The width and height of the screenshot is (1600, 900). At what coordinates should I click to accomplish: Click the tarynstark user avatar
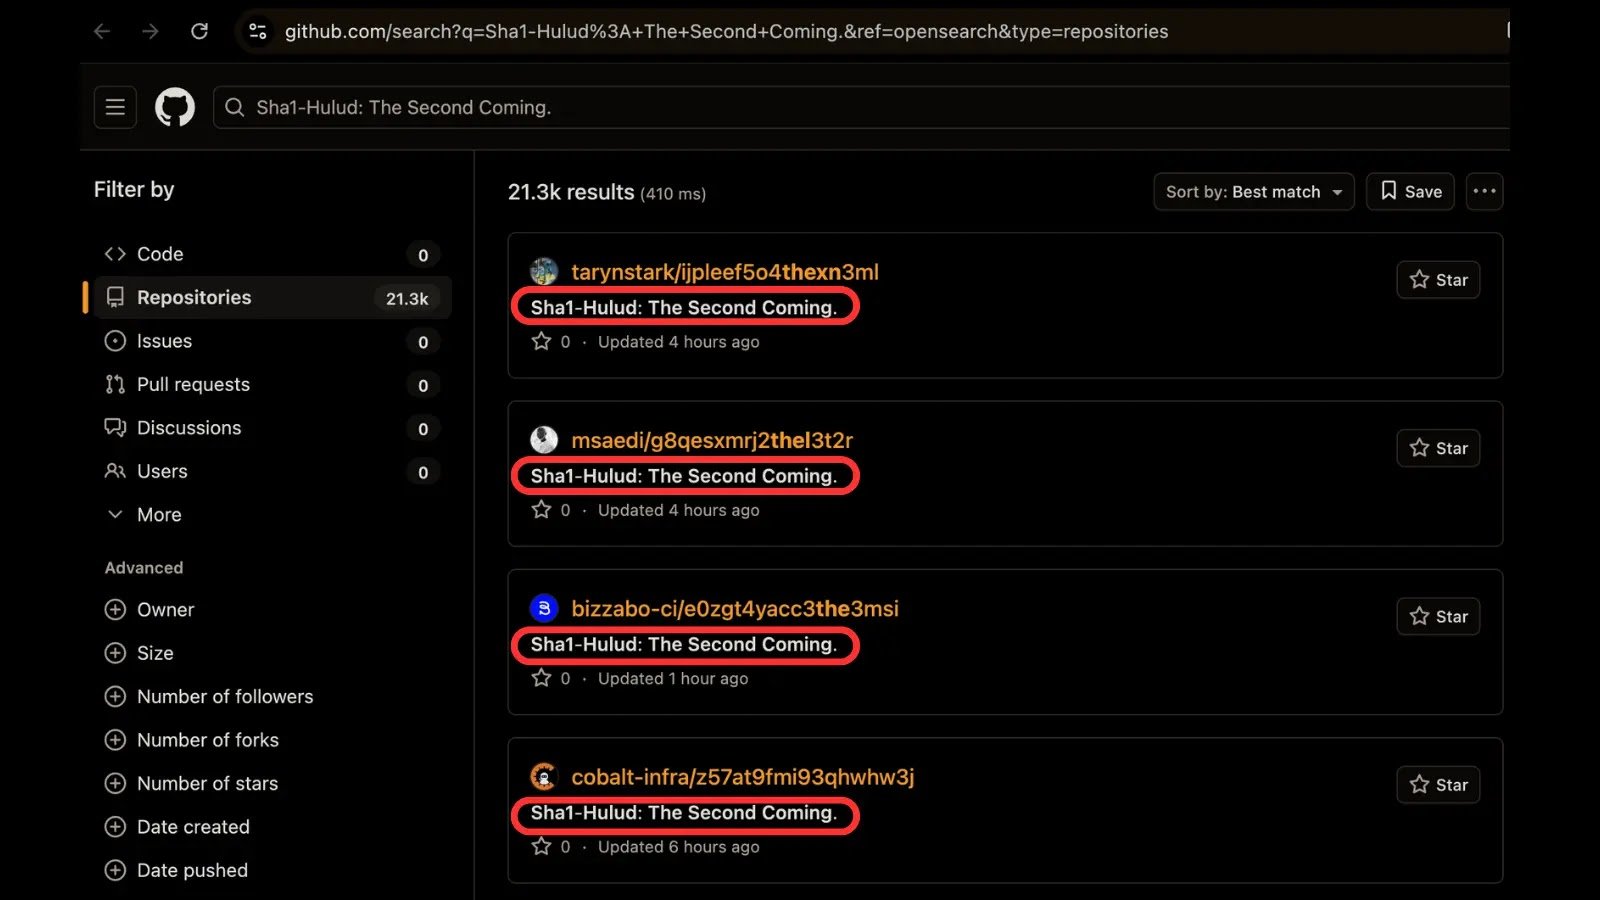pos(544,271)
